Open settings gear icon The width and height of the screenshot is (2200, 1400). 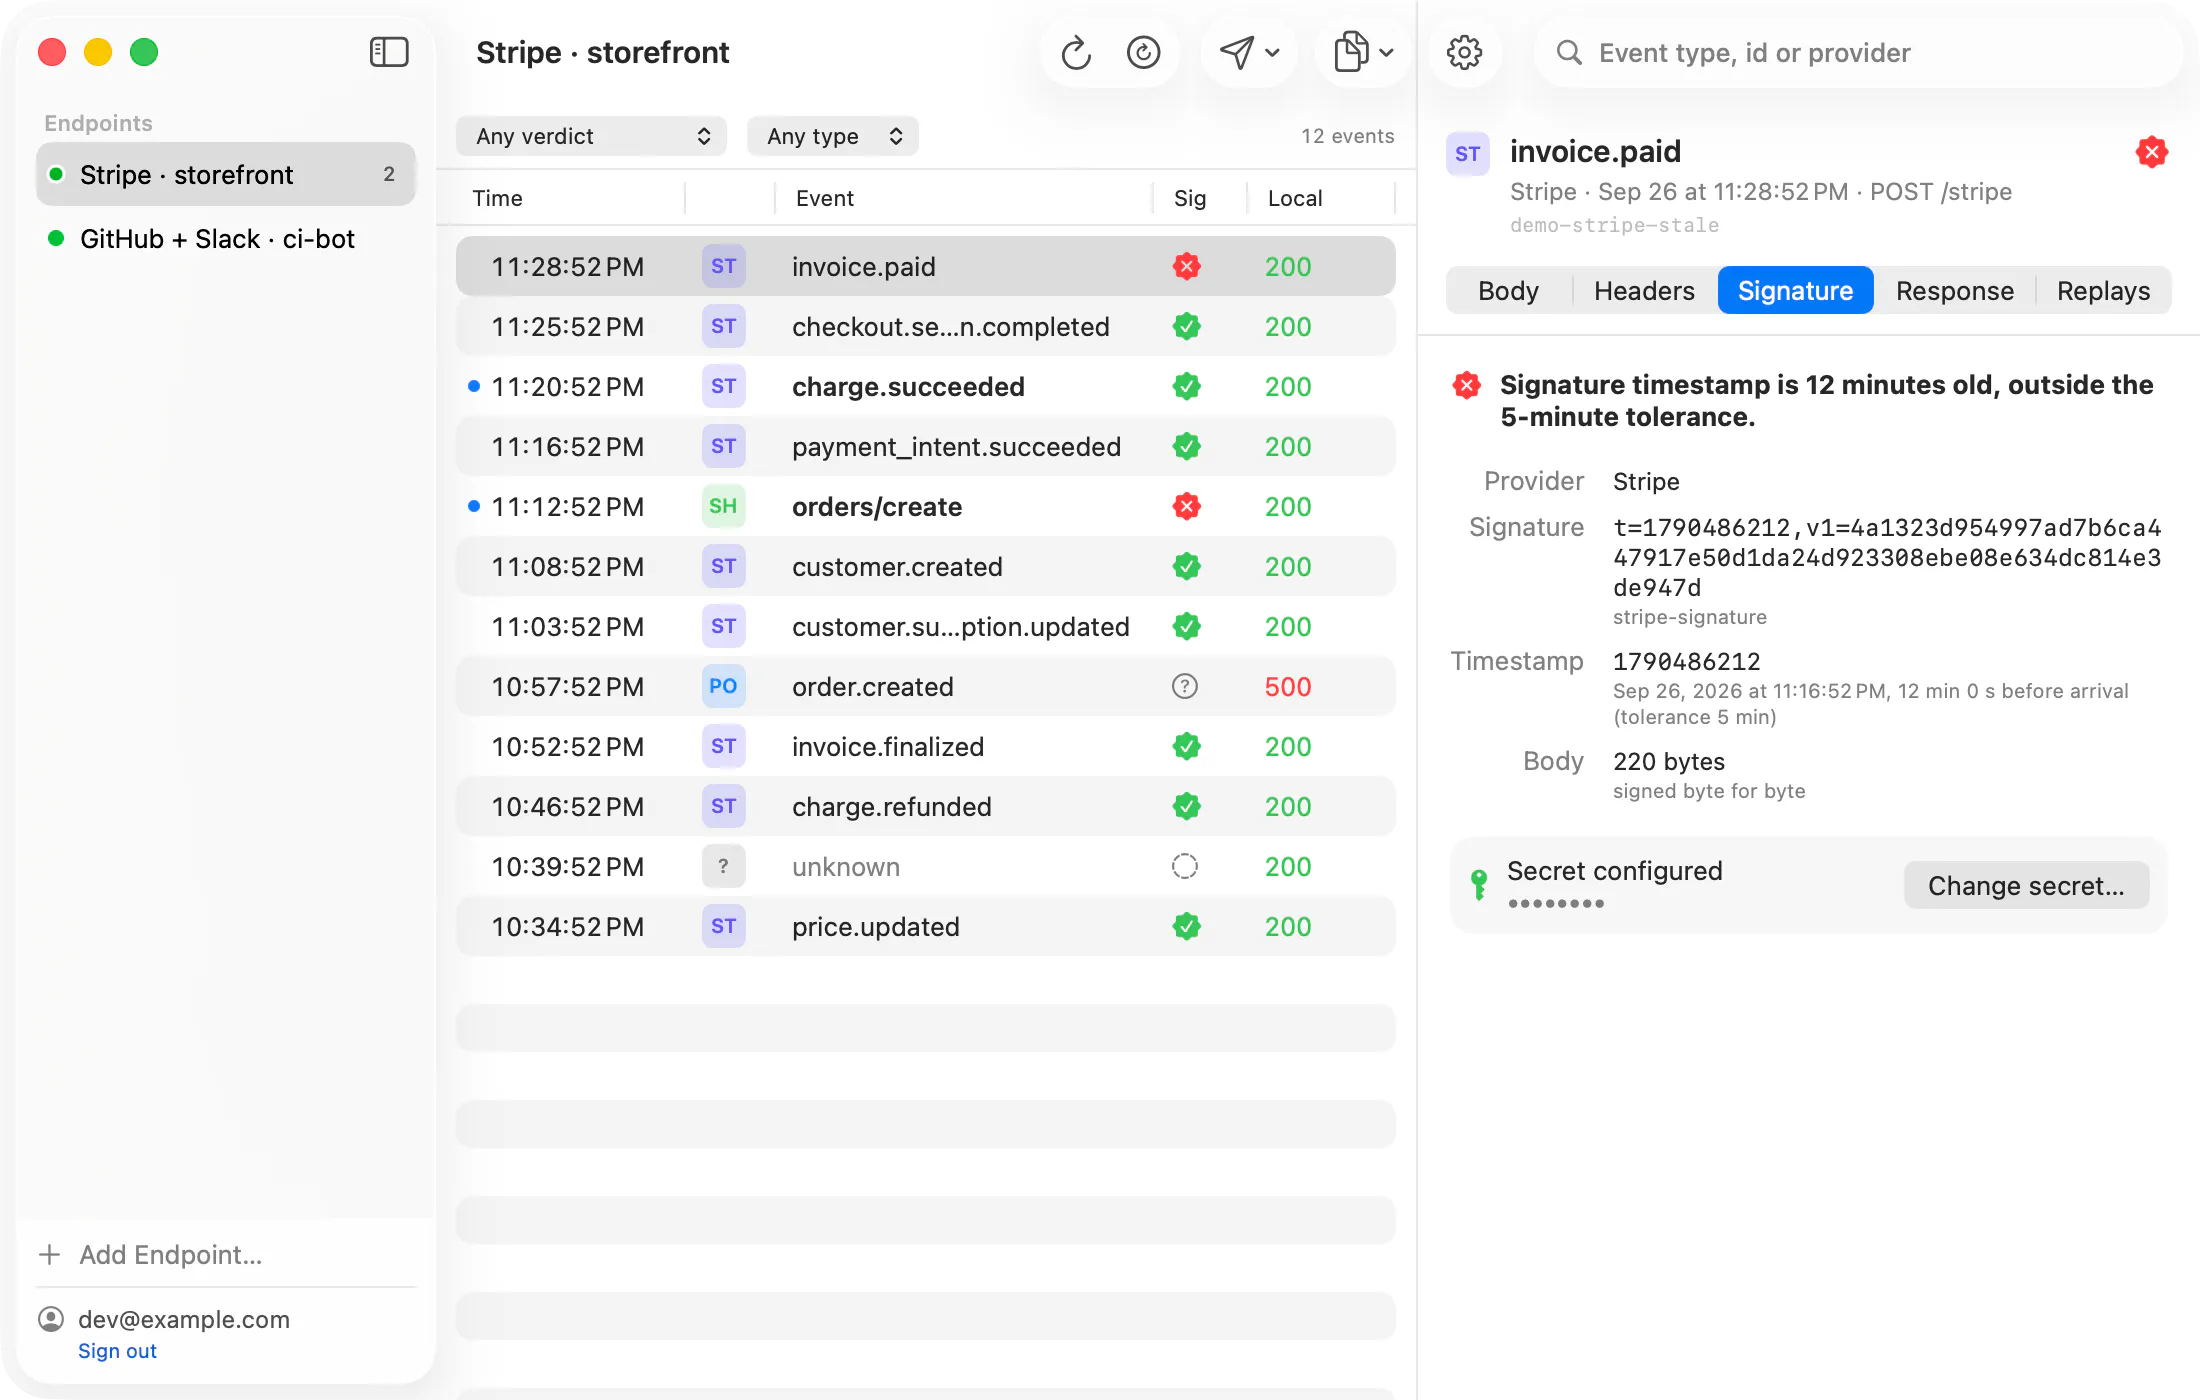tap(1464, 52)
